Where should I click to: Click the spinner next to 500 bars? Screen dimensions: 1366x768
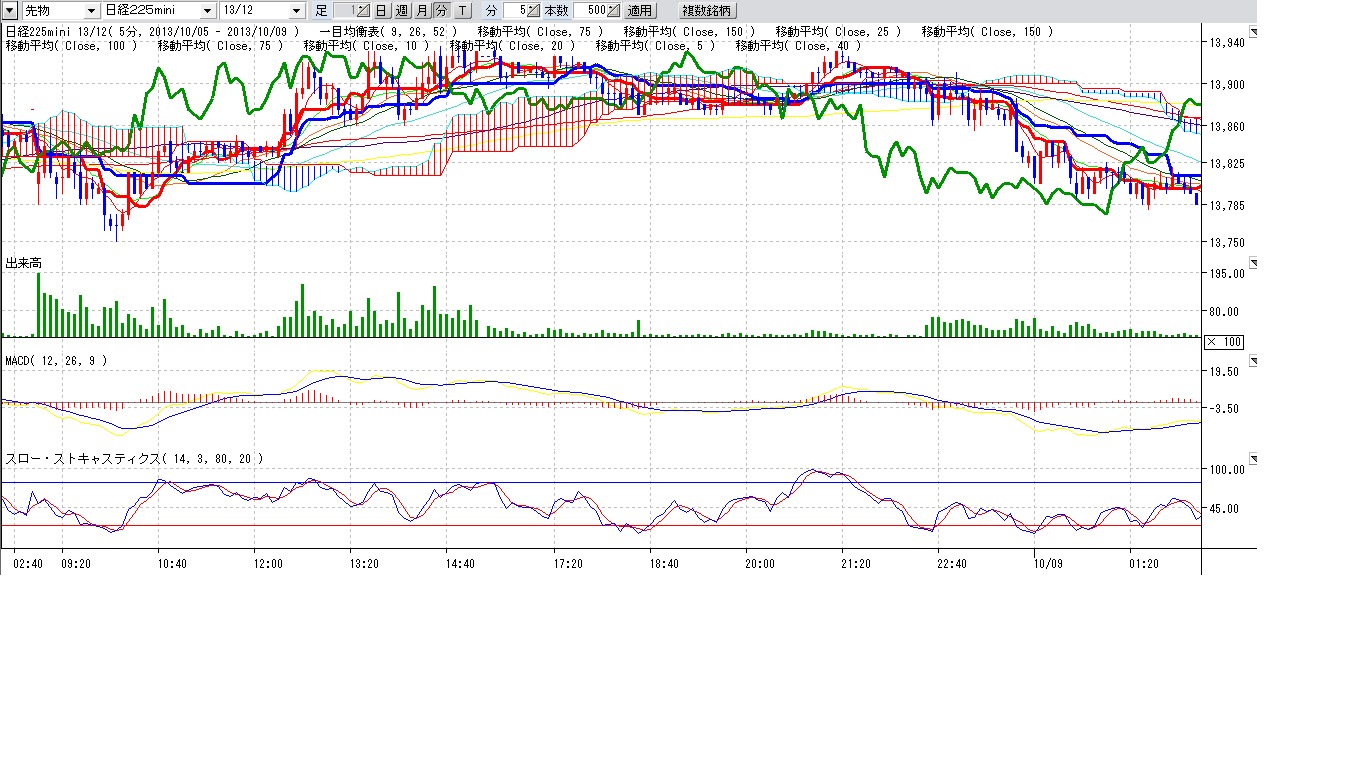coord(612,10)
